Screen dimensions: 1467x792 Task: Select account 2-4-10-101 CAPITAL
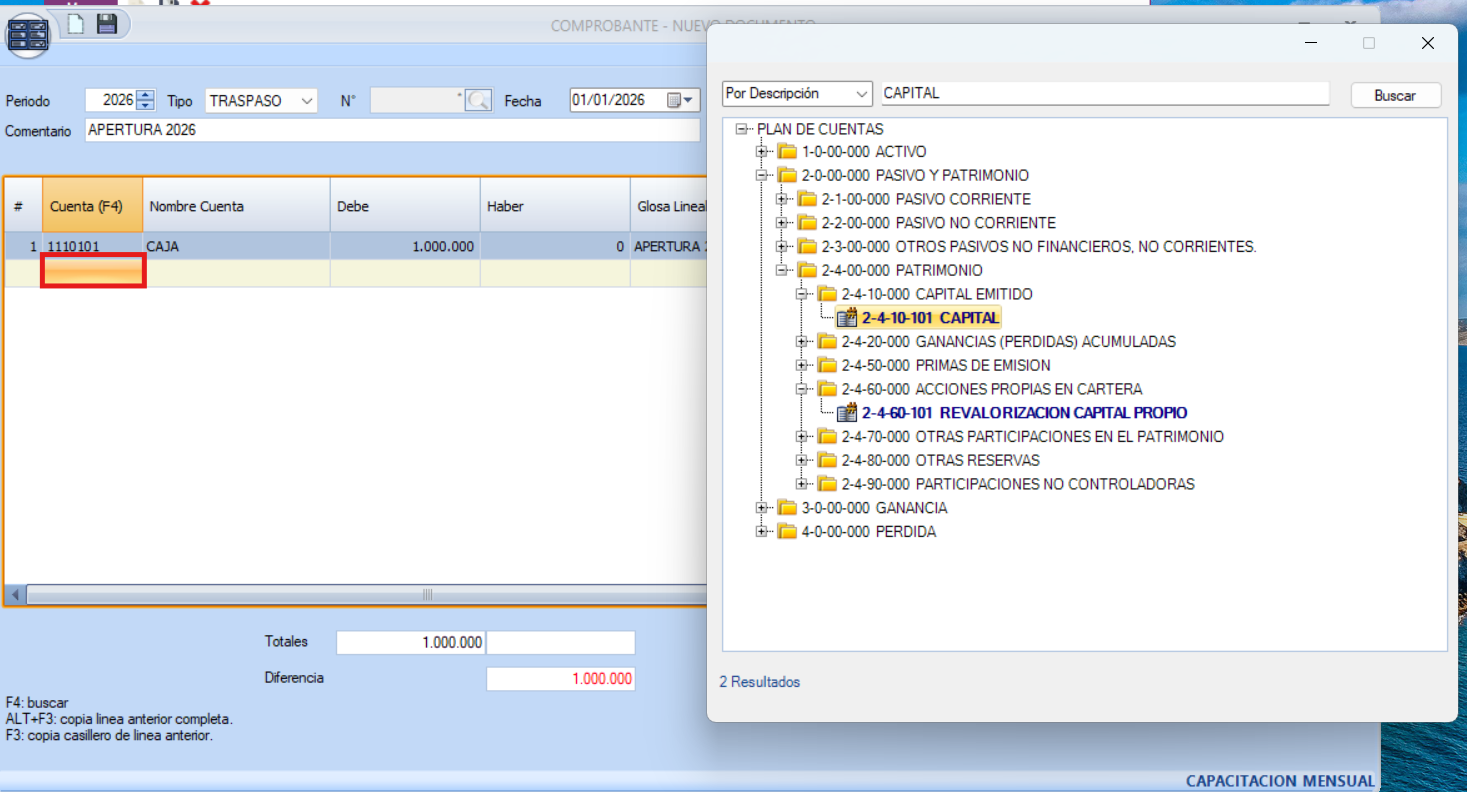pyautogui.click(x=929, y=318)
